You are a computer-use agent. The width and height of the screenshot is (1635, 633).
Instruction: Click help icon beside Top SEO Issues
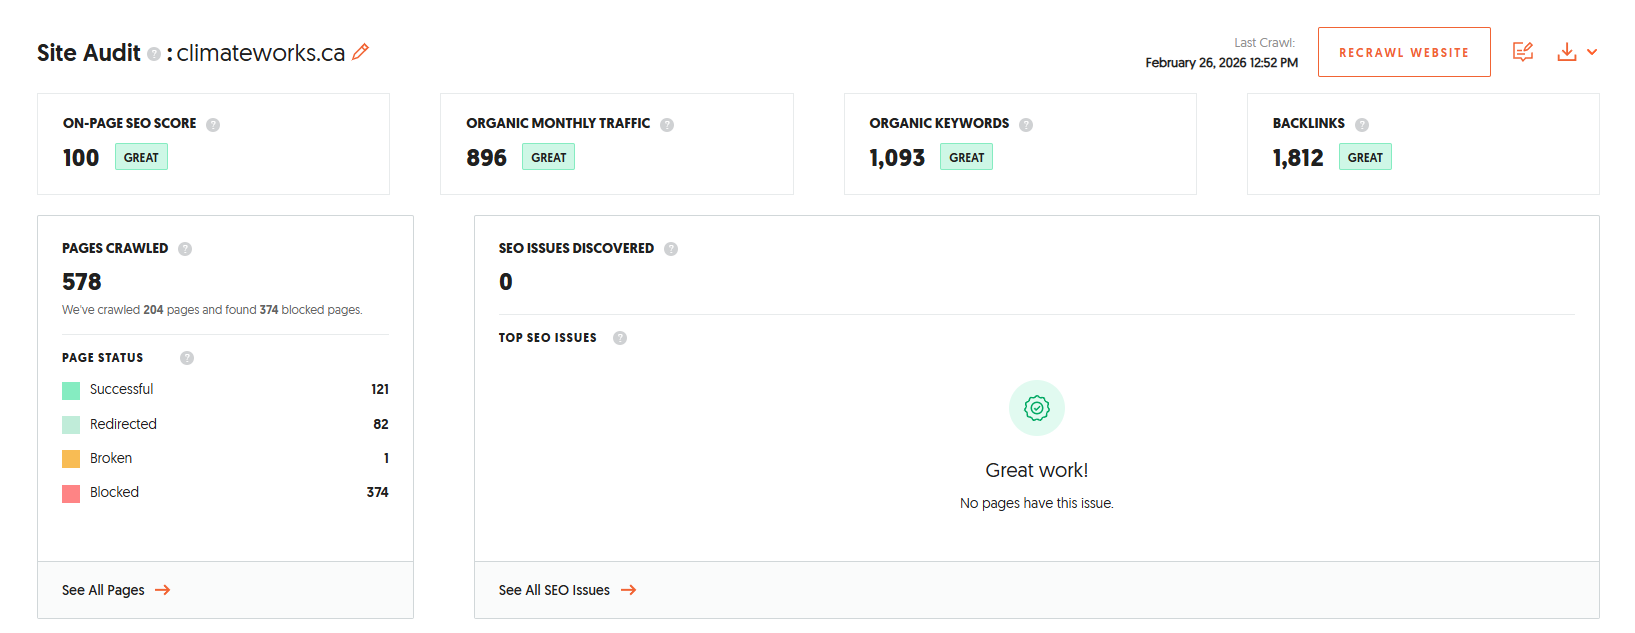click(620, 338)
